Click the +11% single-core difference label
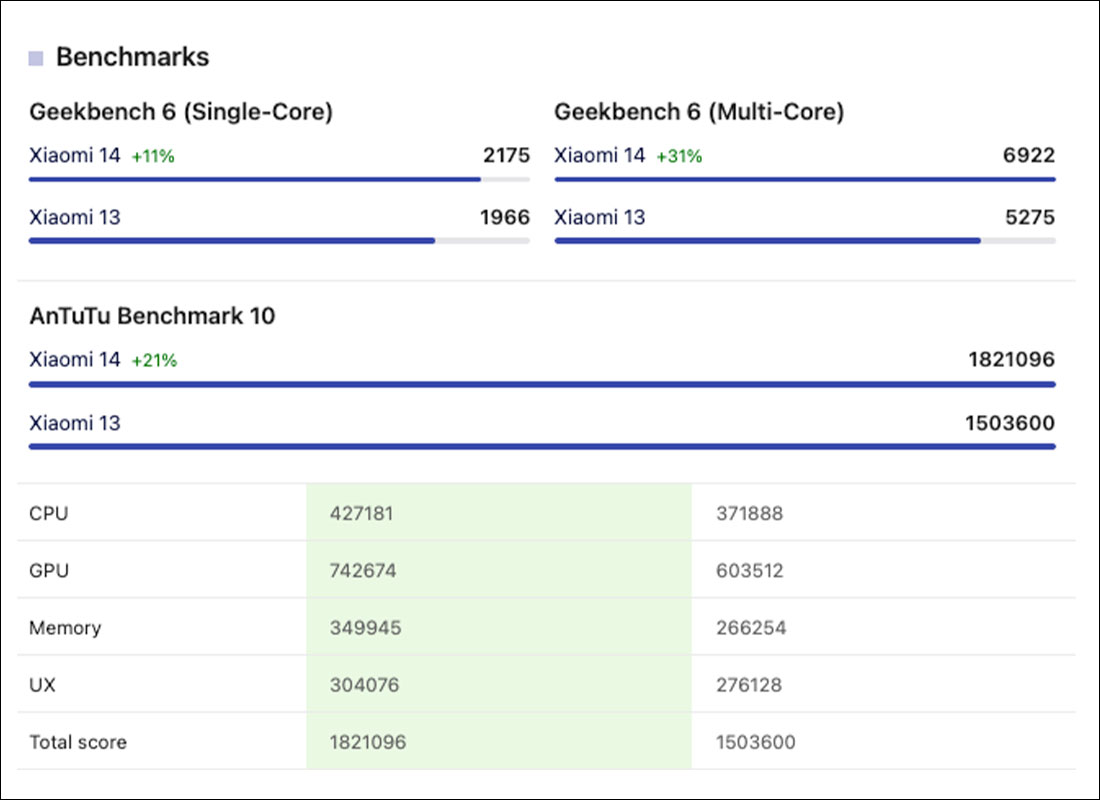1100x800 pixels. pos(153,156)
